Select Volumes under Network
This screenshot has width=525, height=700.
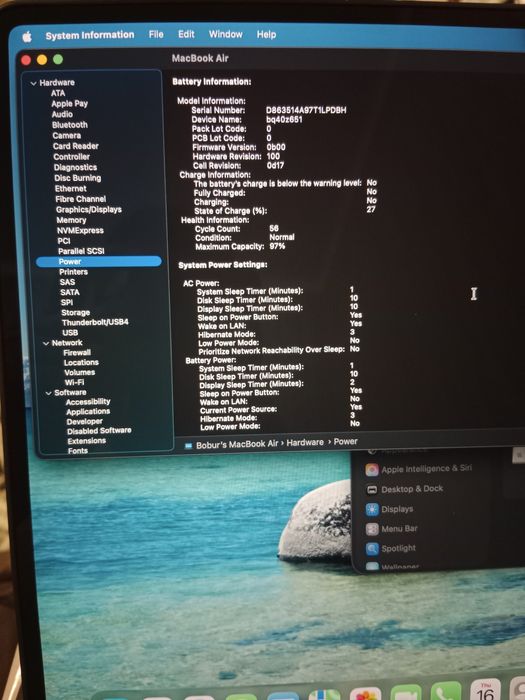(x=80, y=372)
